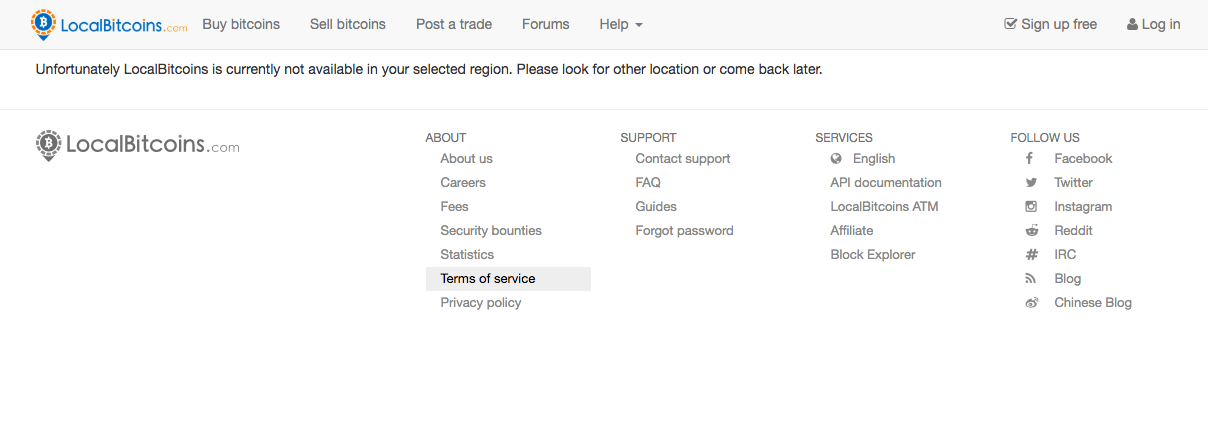Open the API documentation link

pyautogui.click(x=886, y=183)
